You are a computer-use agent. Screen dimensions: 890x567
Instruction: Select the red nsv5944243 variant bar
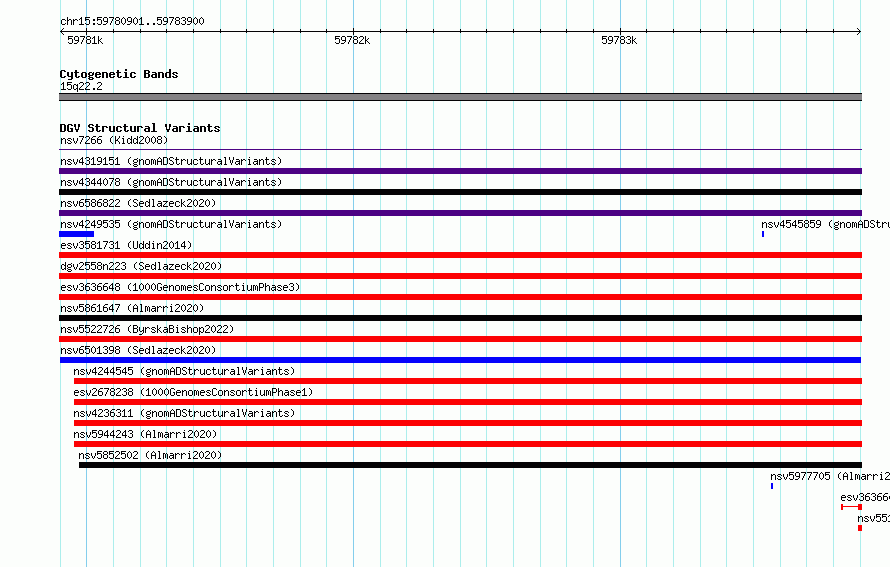point(468,444)
